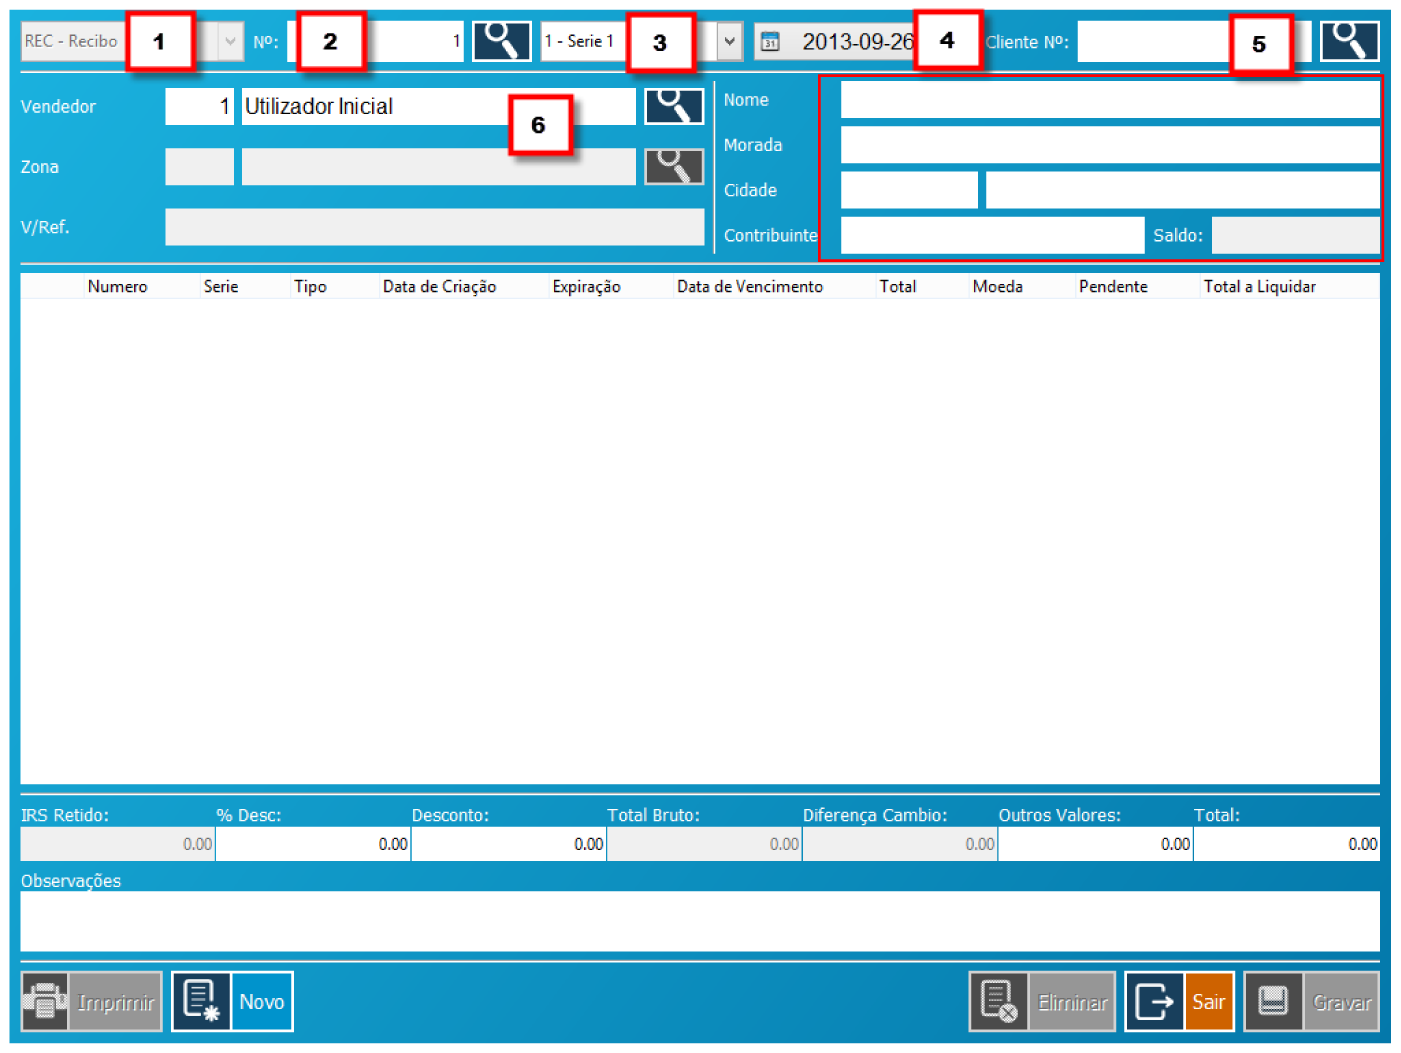This screenshot has height=1053, width=1401.
Task: Open the Vendedor search lookup icon
Action: 673,106
